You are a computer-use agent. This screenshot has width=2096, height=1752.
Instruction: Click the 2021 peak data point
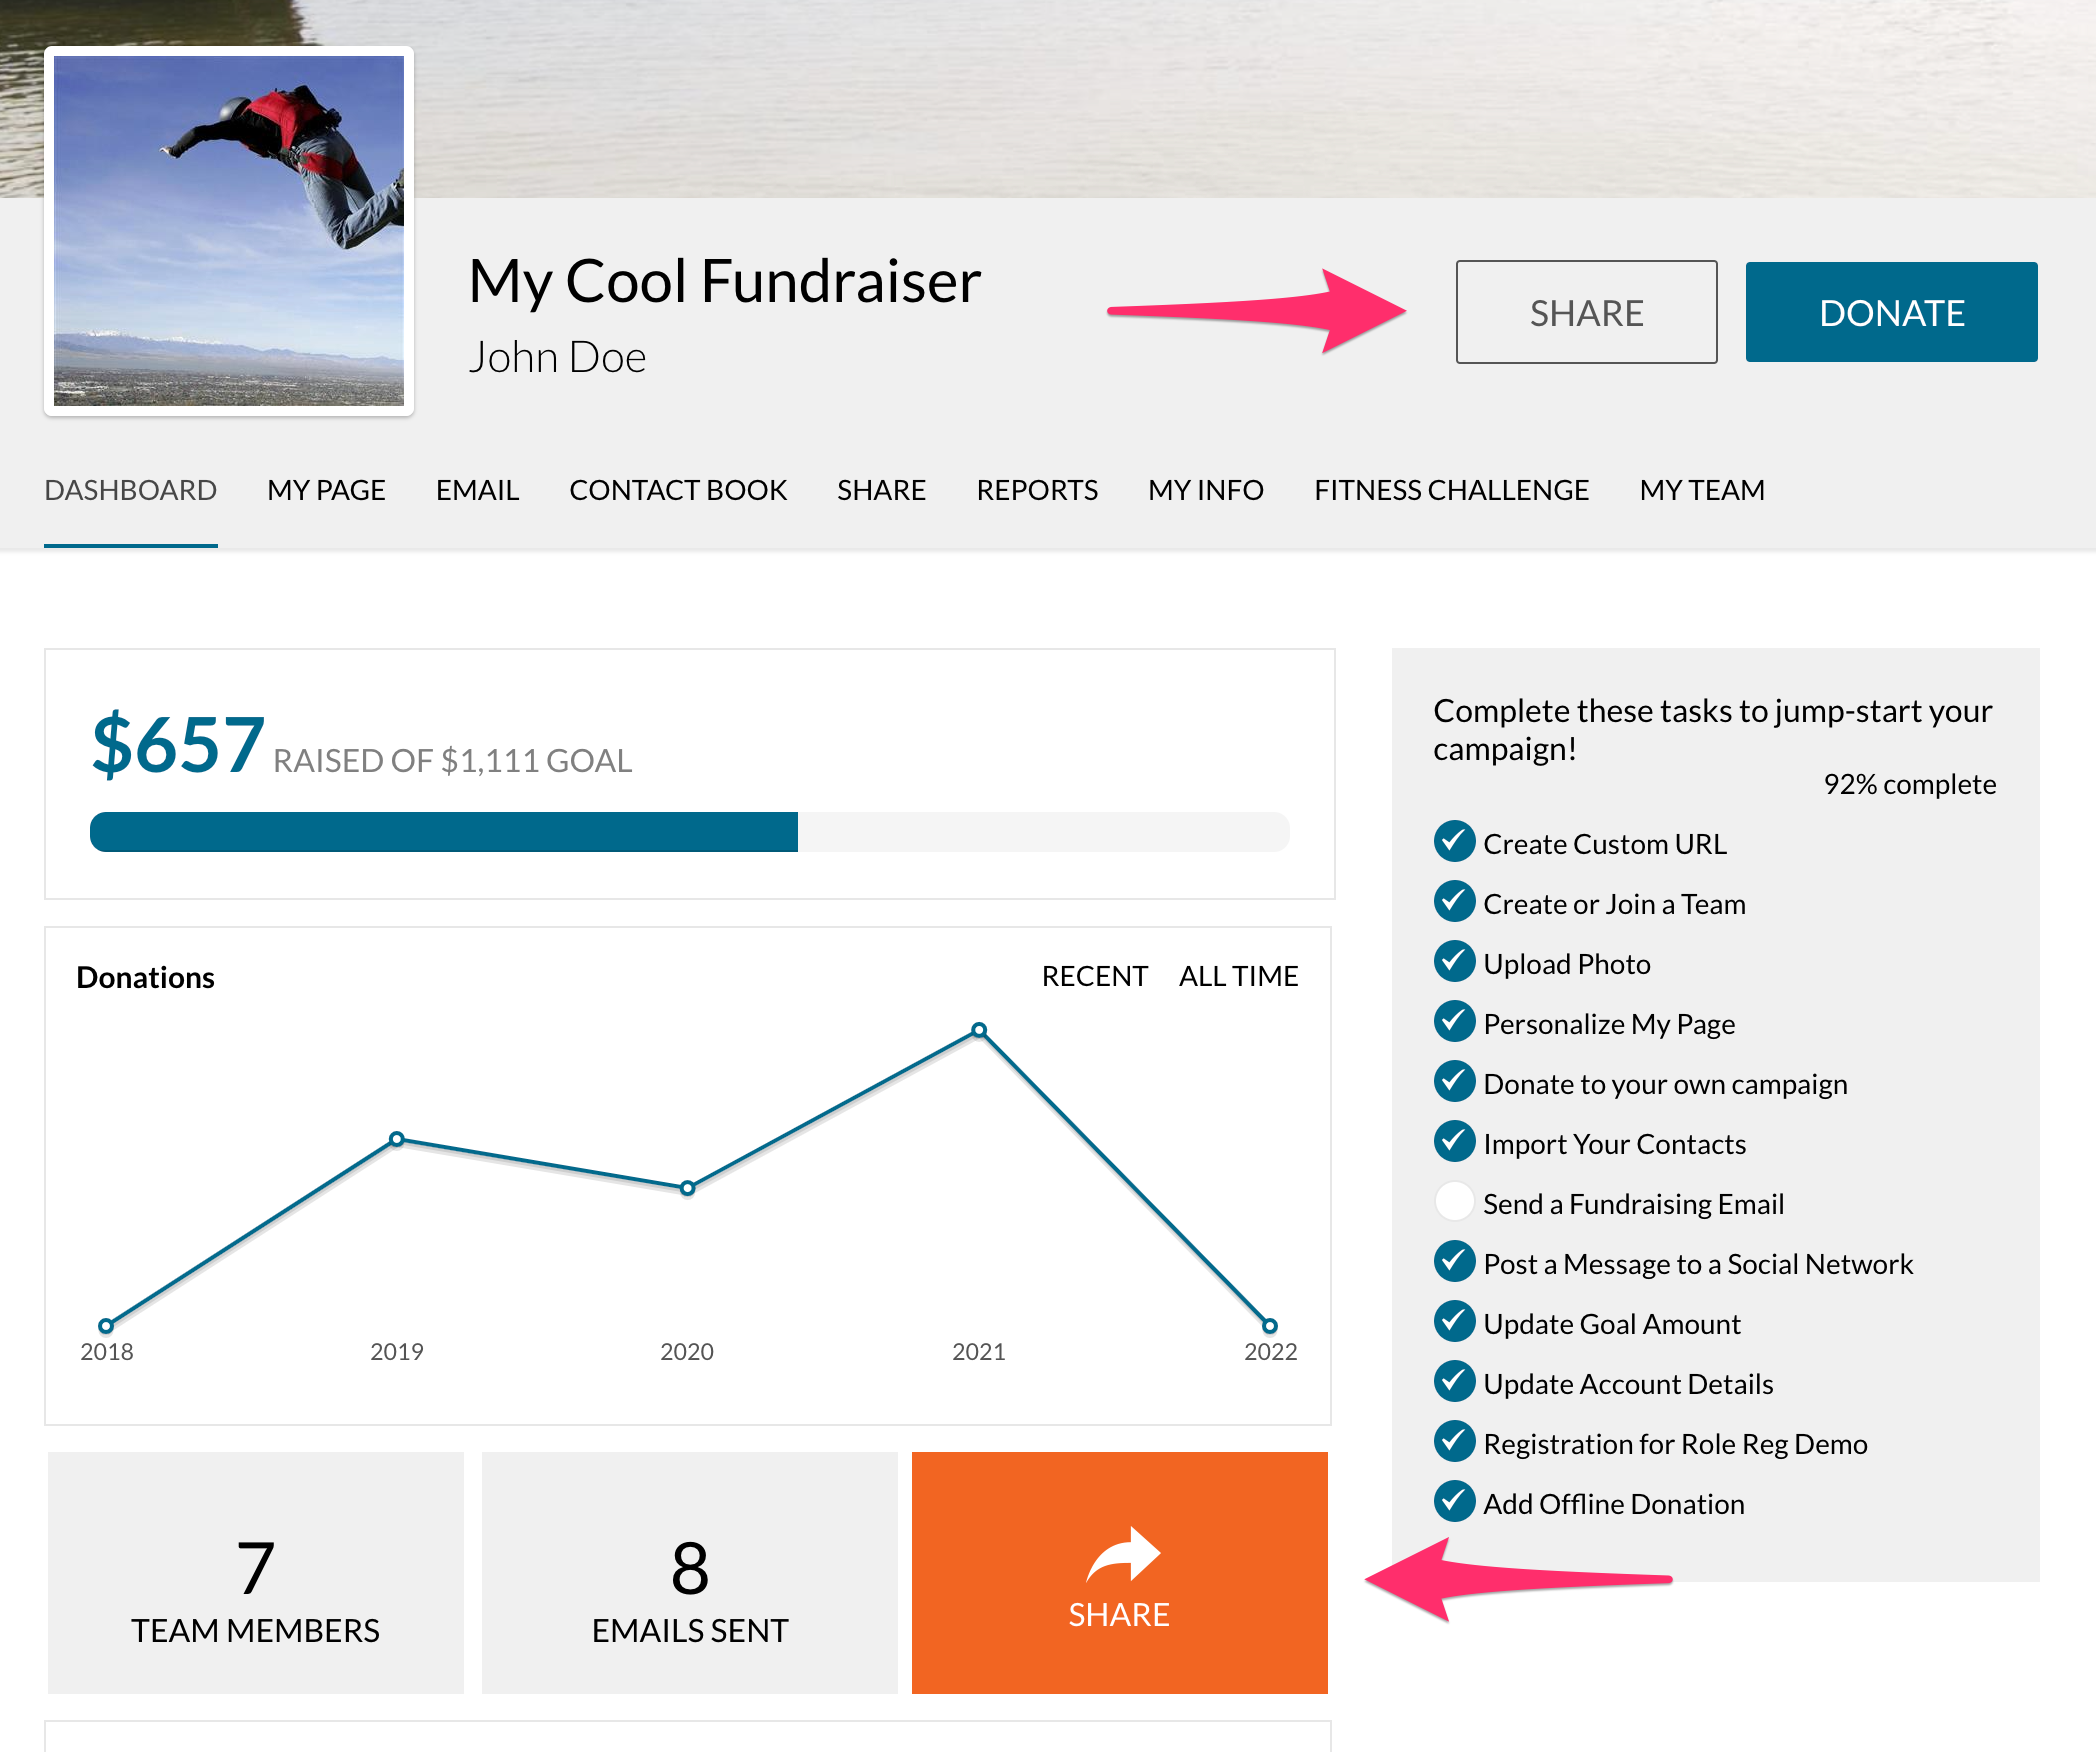979,1030
